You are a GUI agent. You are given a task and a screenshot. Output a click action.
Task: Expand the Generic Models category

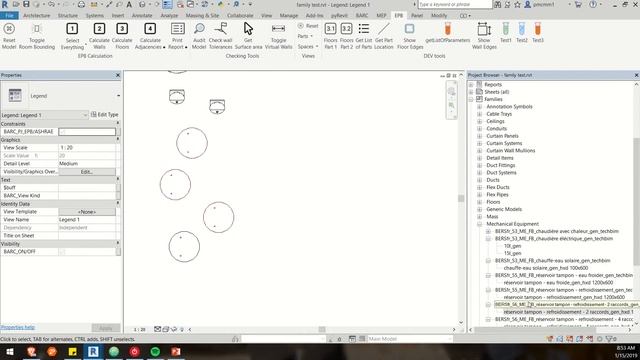click(x=480, y=209)
